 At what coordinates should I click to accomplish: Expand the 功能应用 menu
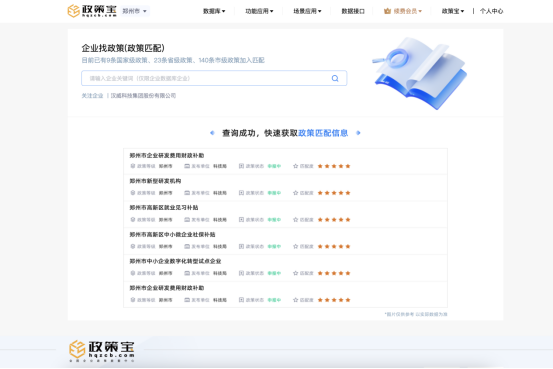[259, 11]
